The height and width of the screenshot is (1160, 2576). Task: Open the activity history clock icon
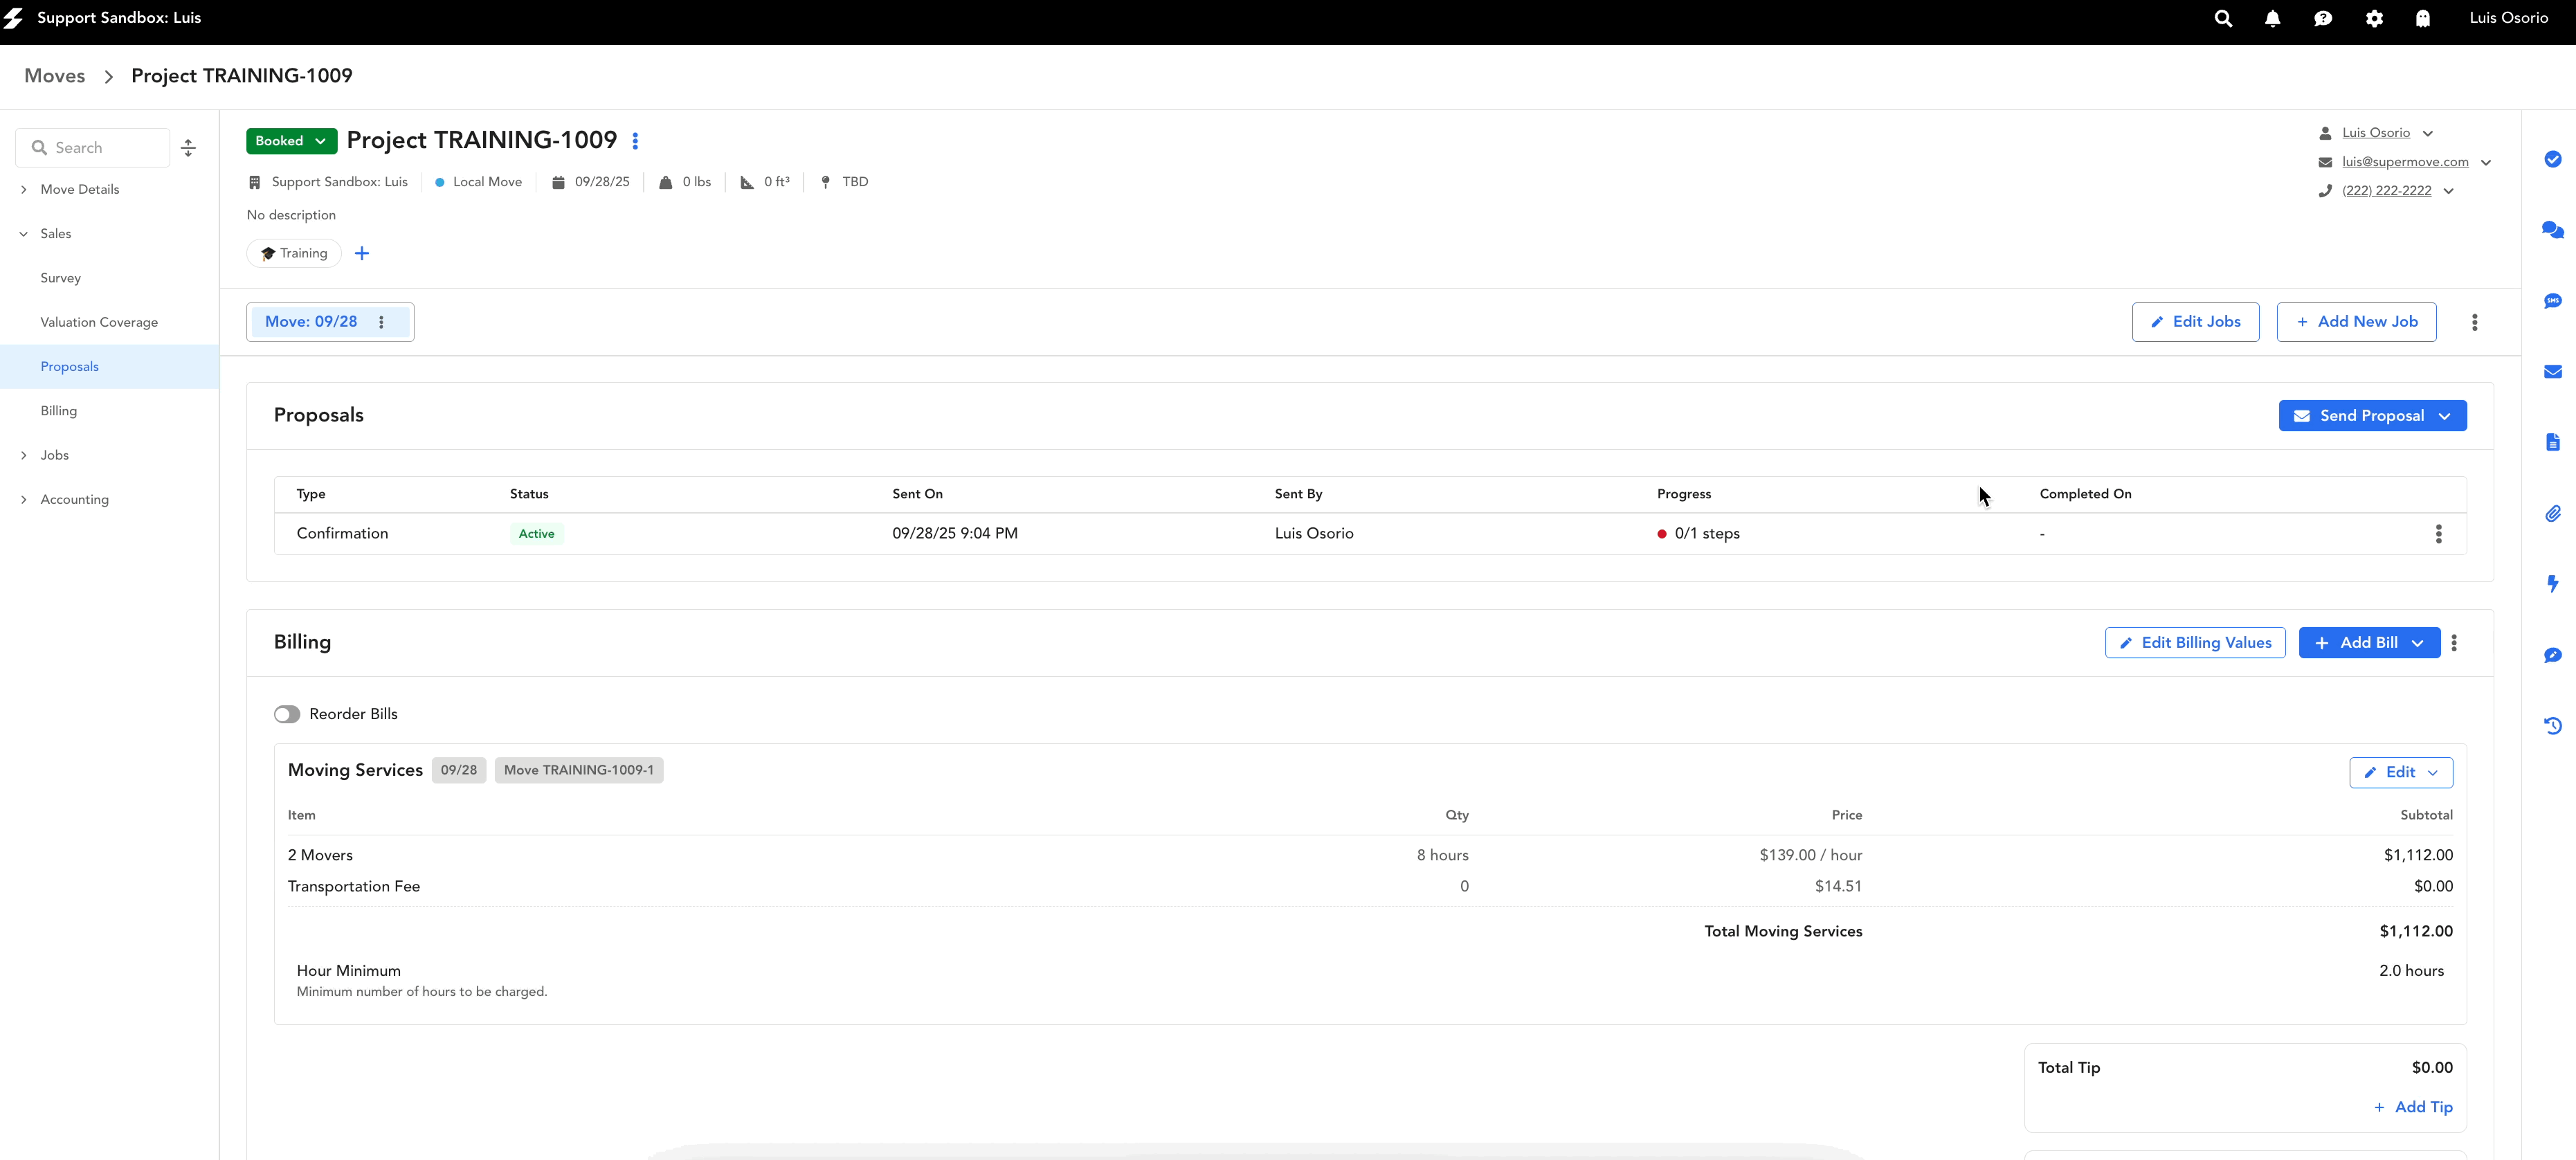(2552, 726)
